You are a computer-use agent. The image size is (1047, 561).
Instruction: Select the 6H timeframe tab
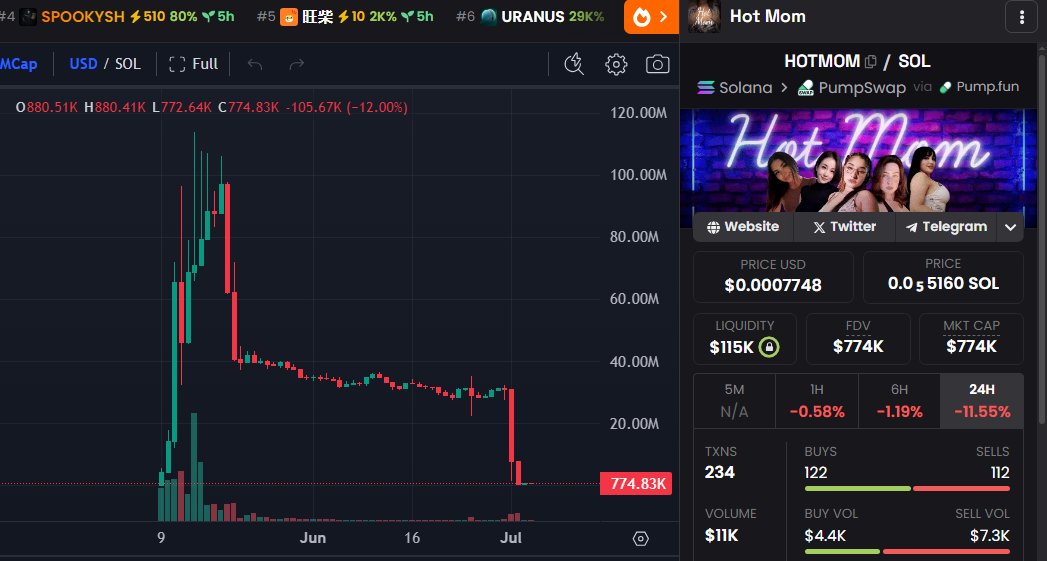[x=899, y=401]
